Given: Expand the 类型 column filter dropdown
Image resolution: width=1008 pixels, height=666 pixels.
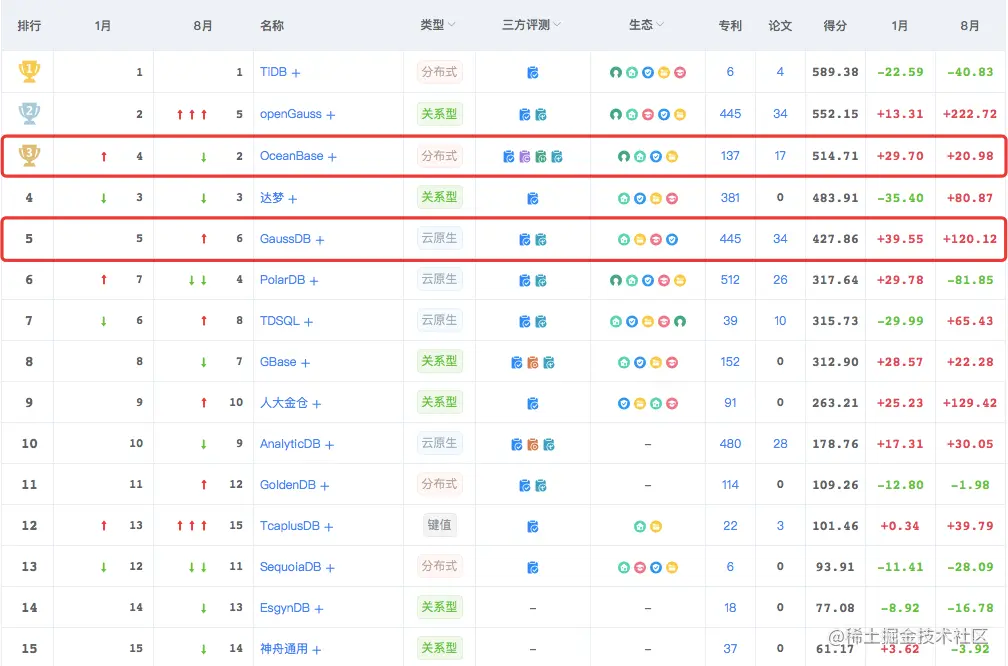Looking at the screenshot, I should click(x=452, y=24).
